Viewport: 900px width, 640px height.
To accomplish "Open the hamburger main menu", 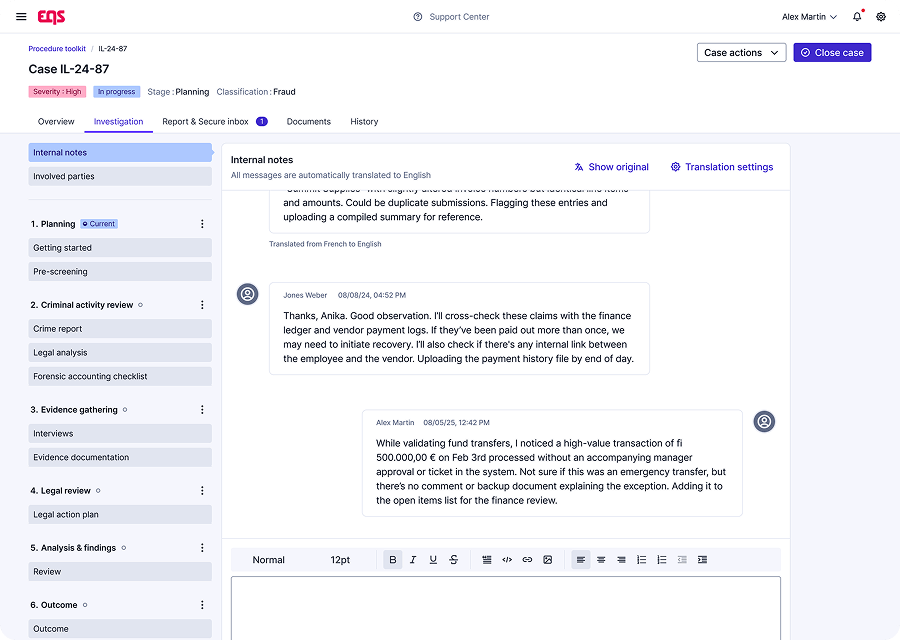I will click(x=21, y=17).
